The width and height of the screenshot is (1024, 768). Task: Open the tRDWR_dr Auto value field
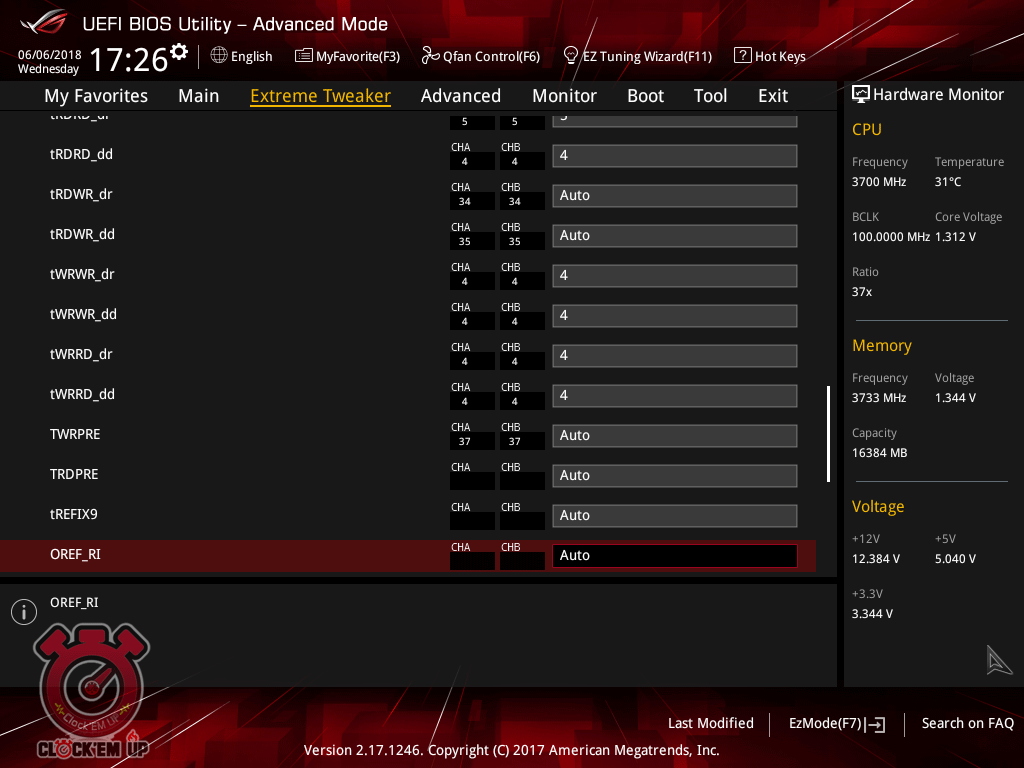[674, 195]
